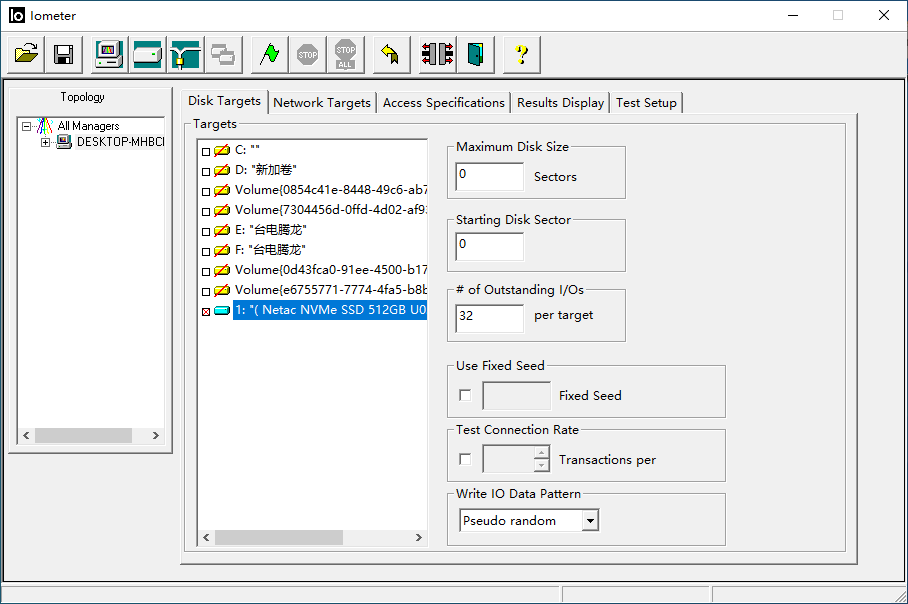Click the D: drive crossed disk icon
This screenshot has height=604, width=908.
(x=222, y=170)
